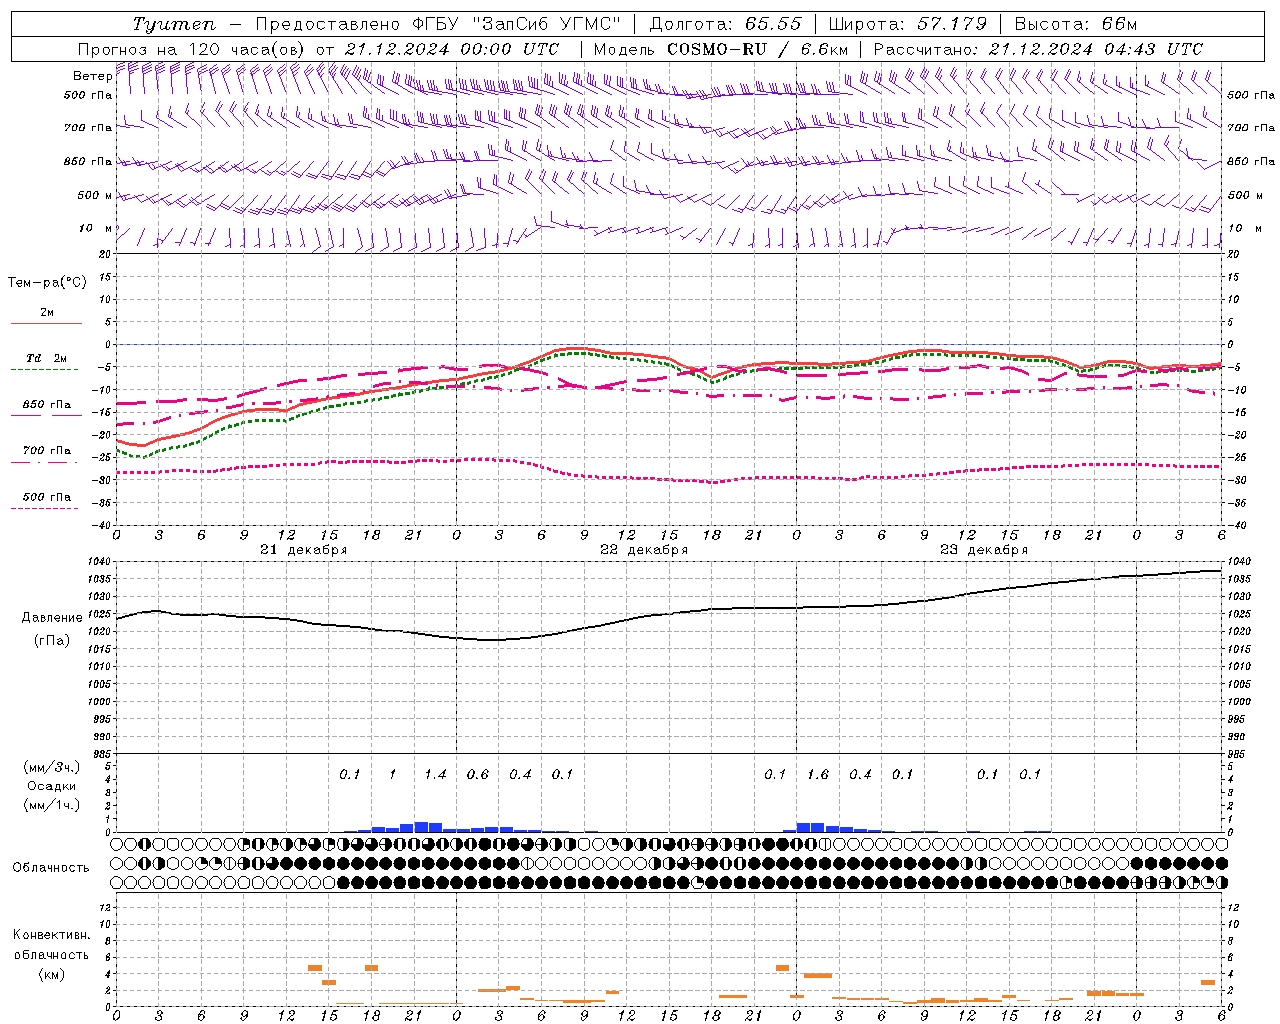This screenshot has height=1024, width=1280.
Task: Click the 850 гПа entry in temperature legend
Action: [x=47, y=405]
